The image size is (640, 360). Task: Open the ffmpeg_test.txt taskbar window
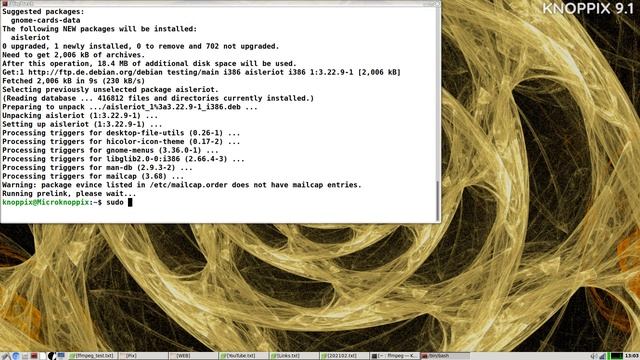(92, 356)
